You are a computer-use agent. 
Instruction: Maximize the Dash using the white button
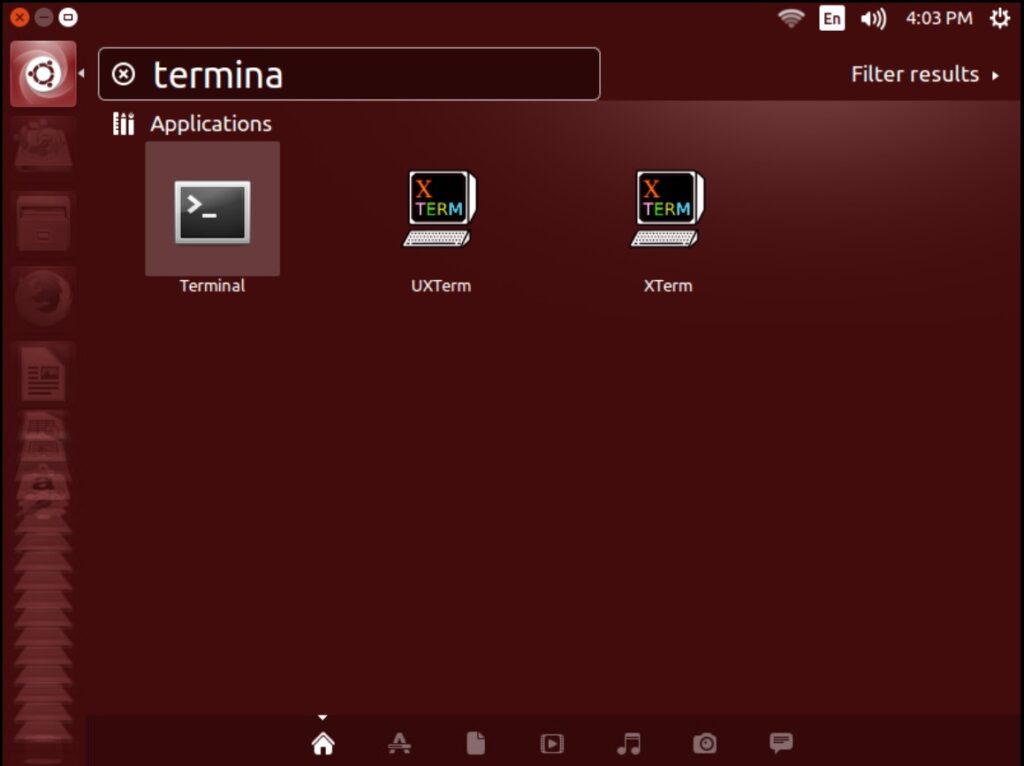click(68, 17)
